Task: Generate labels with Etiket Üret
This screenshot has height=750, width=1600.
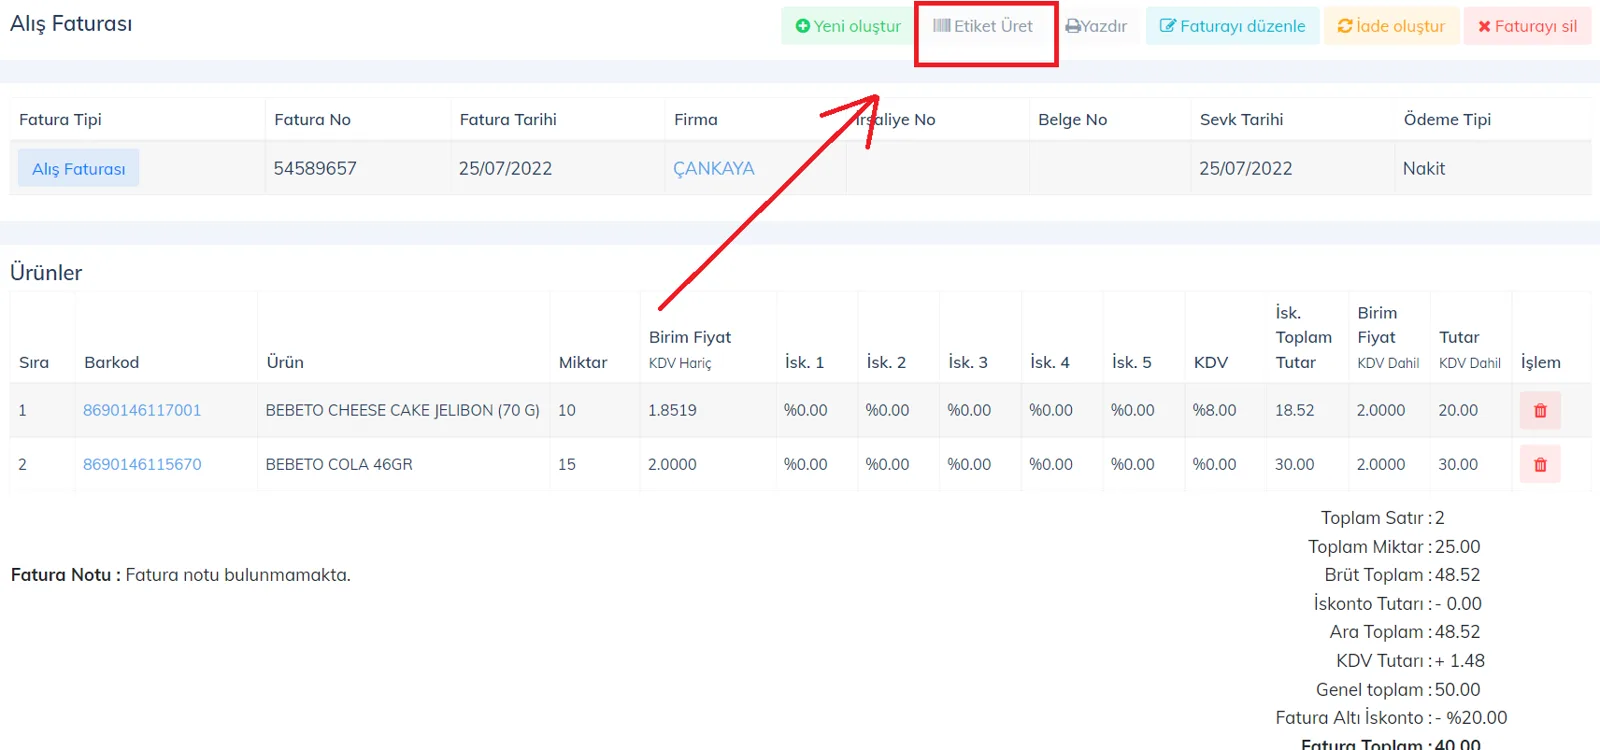Action: coord(983,26)
